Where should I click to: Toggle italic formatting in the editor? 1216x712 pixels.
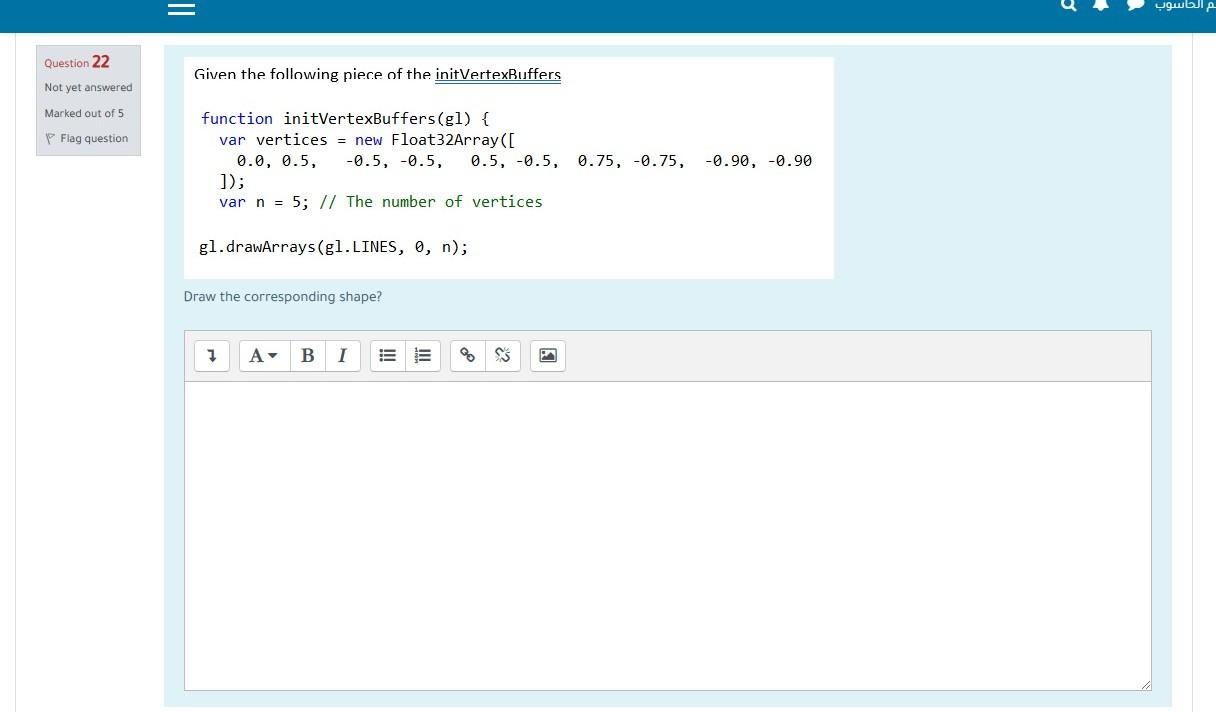pos(342,355)
